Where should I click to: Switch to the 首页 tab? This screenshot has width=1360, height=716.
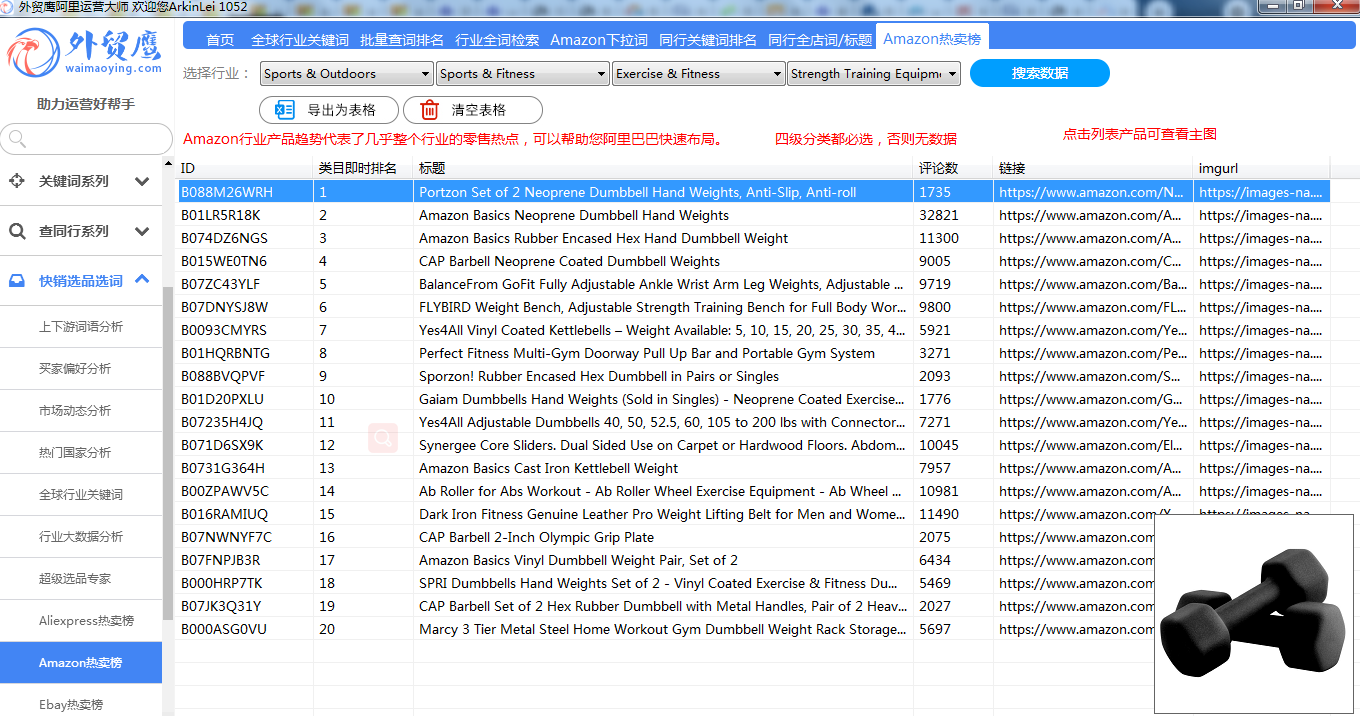coord(220,40)
